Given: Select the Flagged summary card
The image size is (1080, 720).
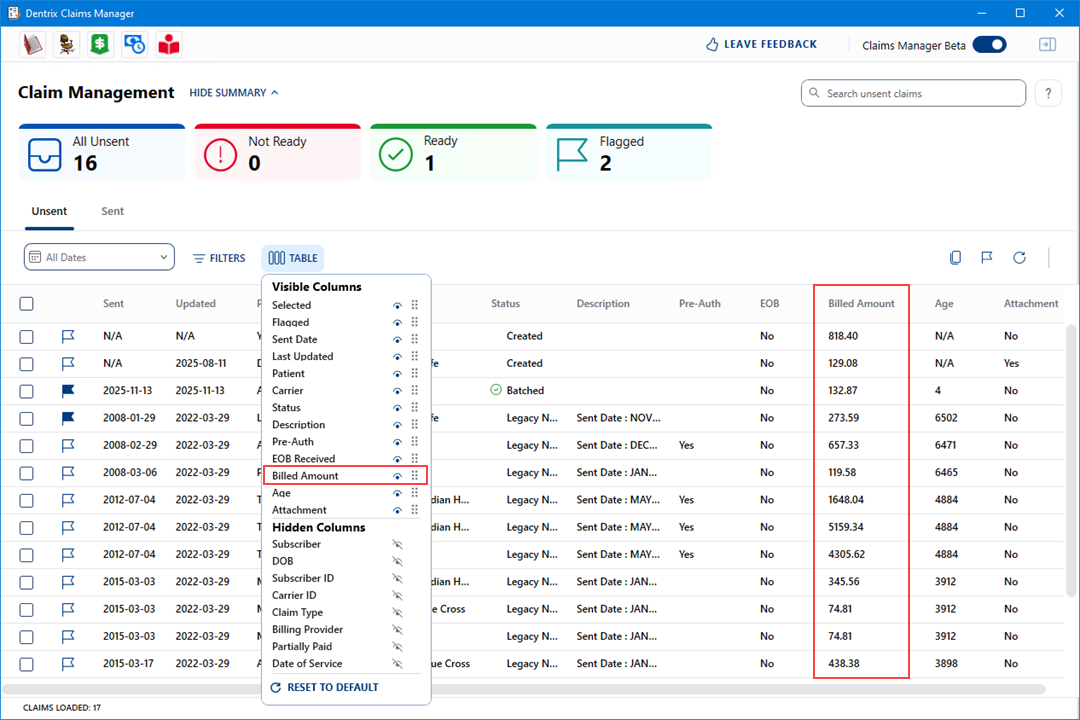Looking at the screenshot, I should (628, 153).
